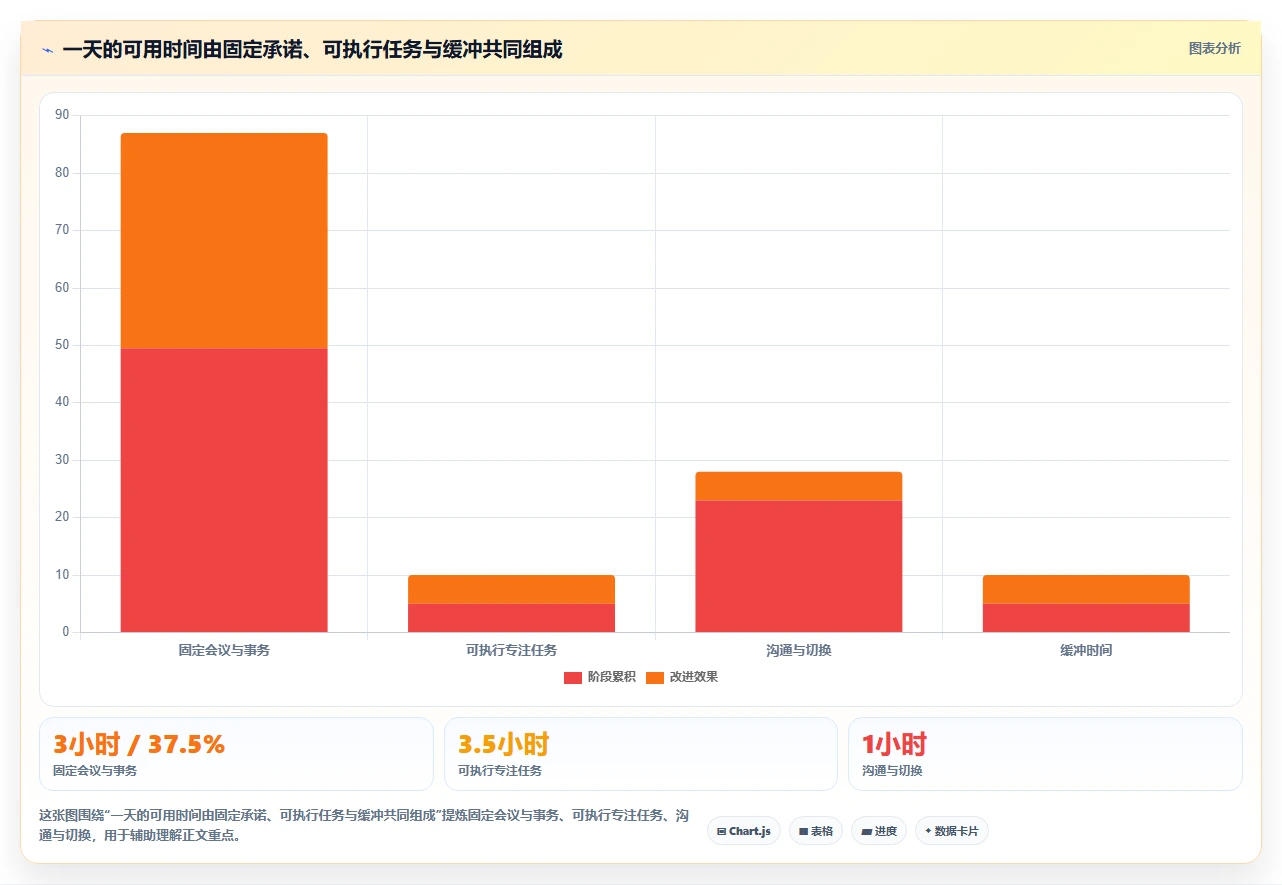This screenshot has height=885, width=1282.
Task: Click the orange segment of 缓冲时间 bar
Action: pyautogui.click(x=1086, y=589)
